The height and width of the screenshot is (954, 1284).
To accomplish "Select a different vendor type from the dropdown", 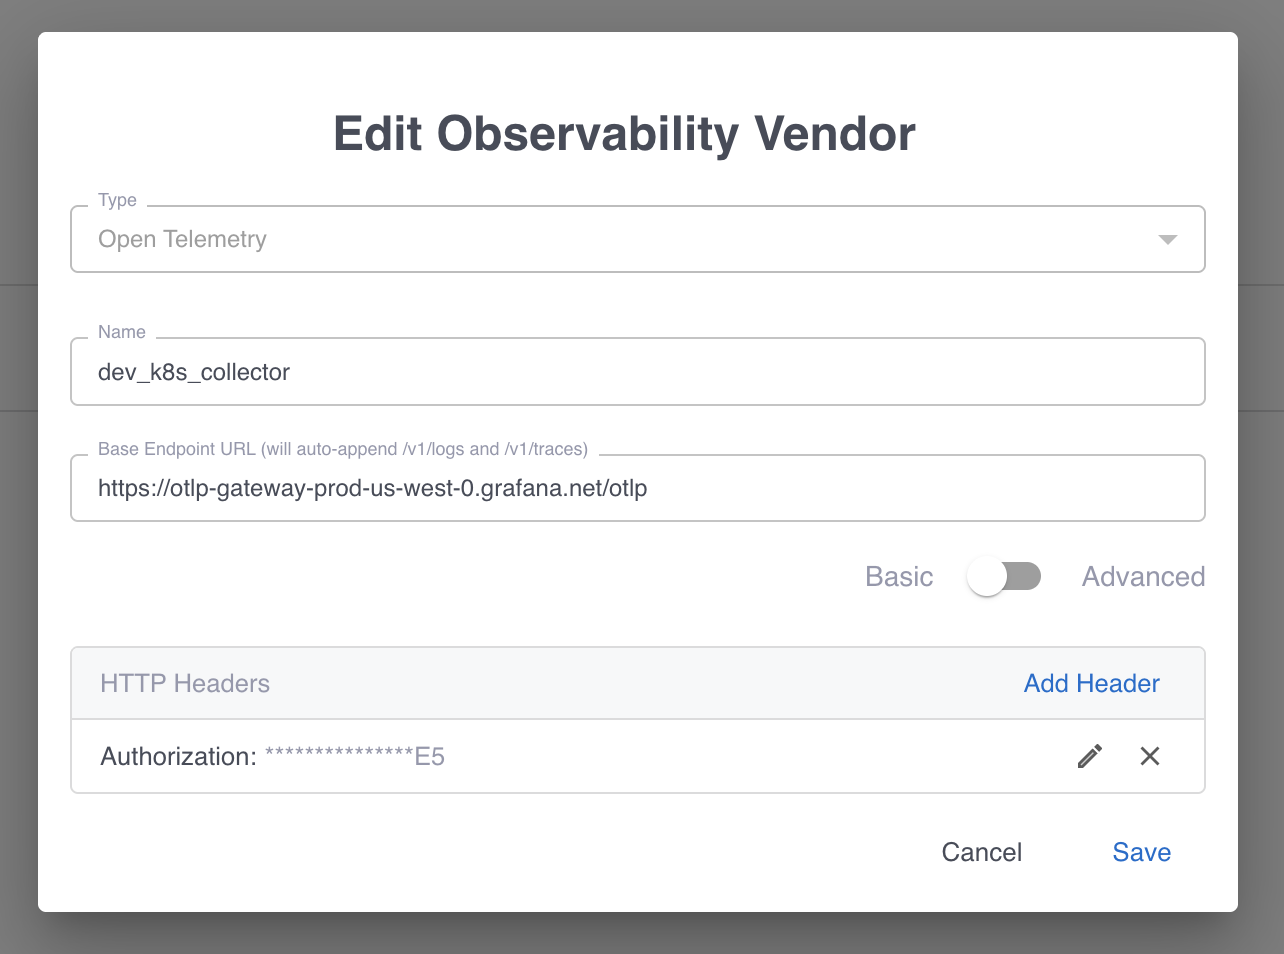I will click(637, 239).
